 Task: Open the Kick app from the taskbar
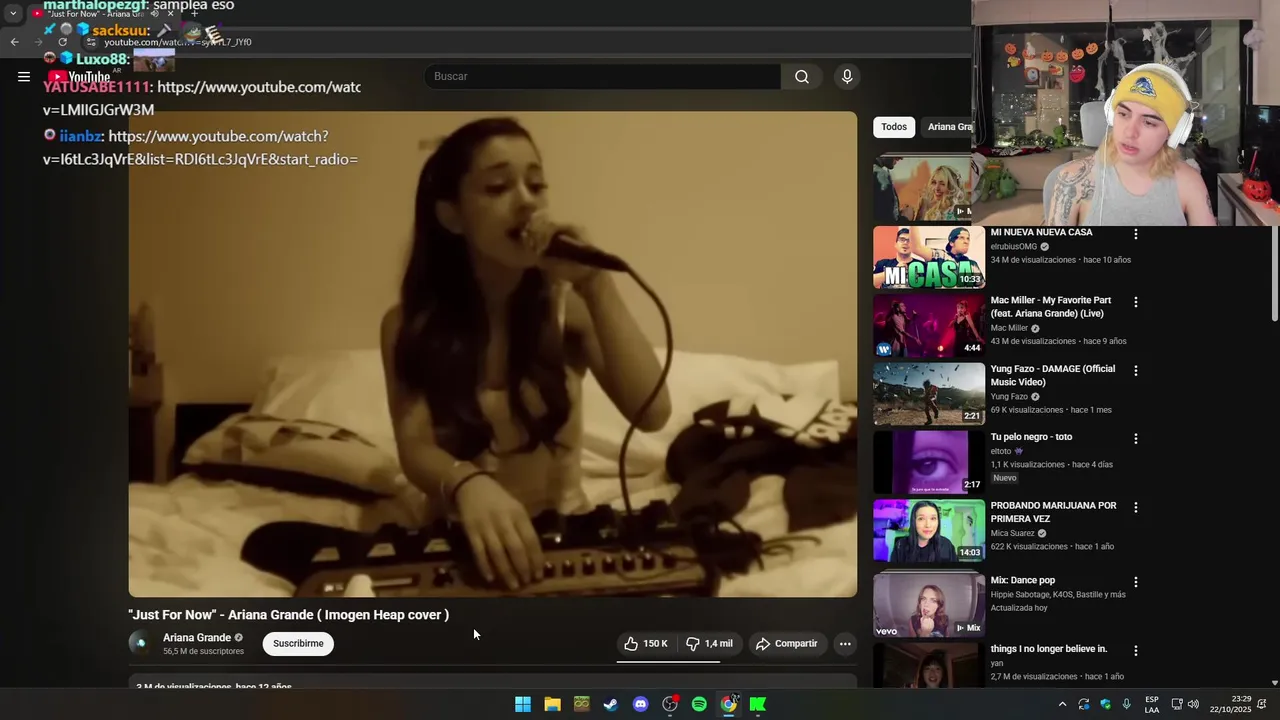[x=758, y=704]
